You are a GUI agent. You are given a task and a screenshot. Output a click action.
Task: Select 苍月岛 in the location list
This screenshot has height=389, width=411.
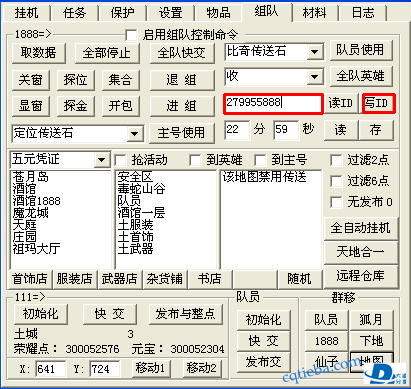pyautogui.click(x=31, y=177)
